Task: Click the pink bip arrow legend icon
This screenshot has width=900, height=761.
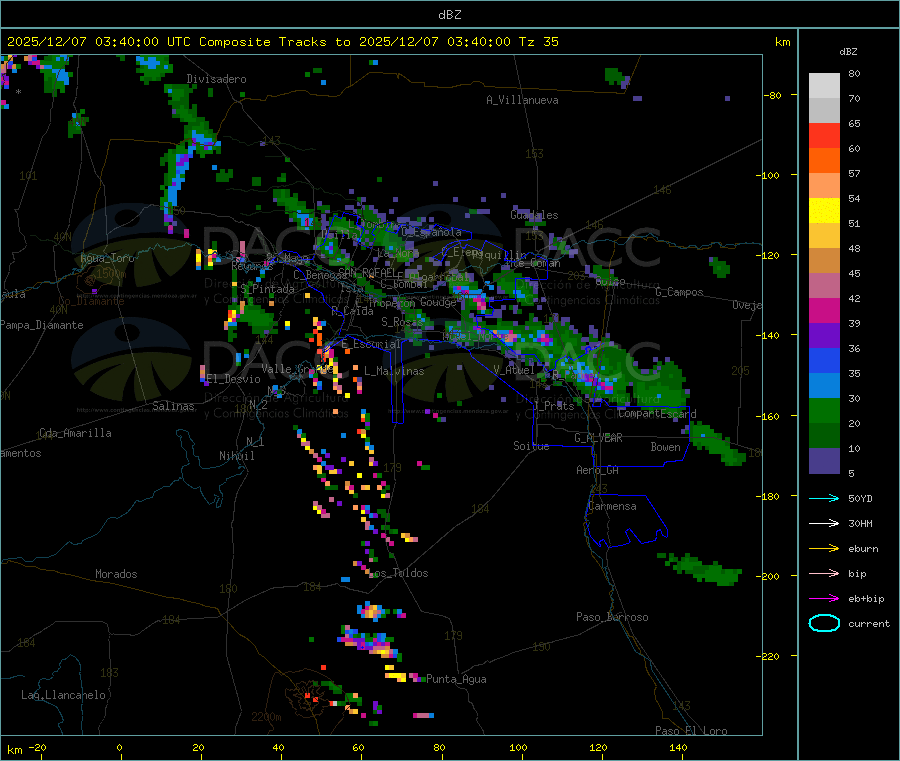Action: [x=824, y=573]
